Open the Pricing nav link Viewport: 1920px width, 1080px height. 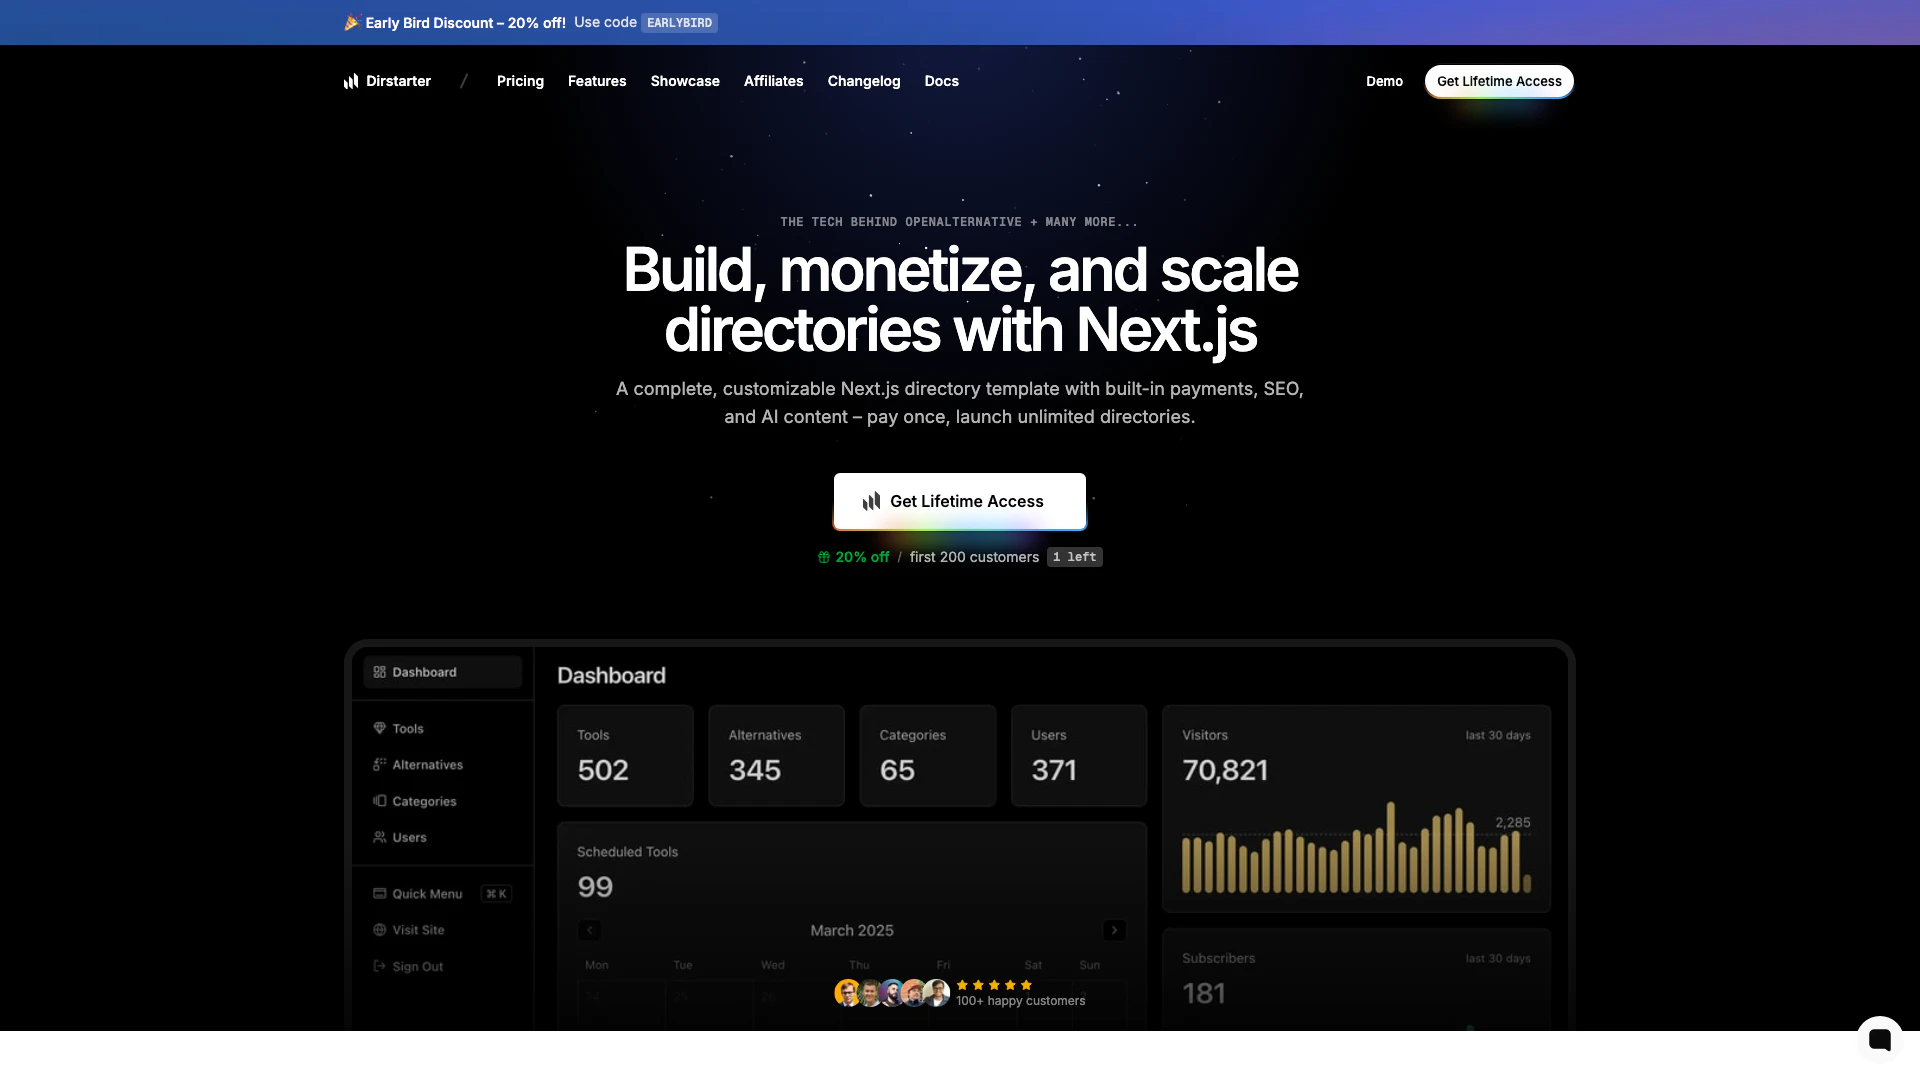(520, 81)
